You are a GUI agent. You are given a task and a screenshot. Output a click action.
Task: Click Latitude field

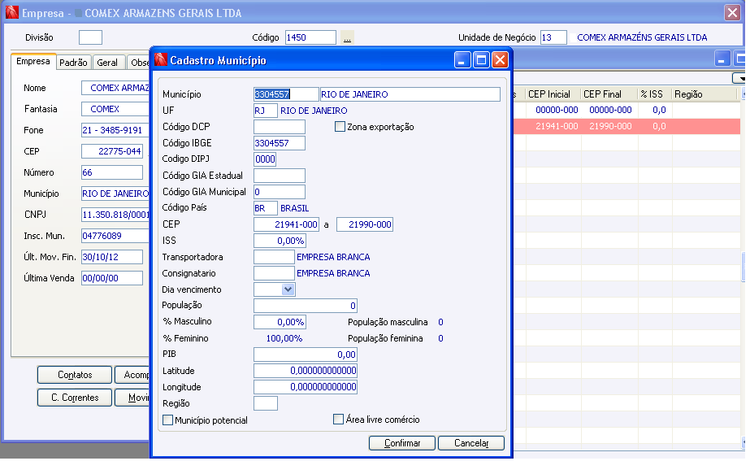pos(305,371)
